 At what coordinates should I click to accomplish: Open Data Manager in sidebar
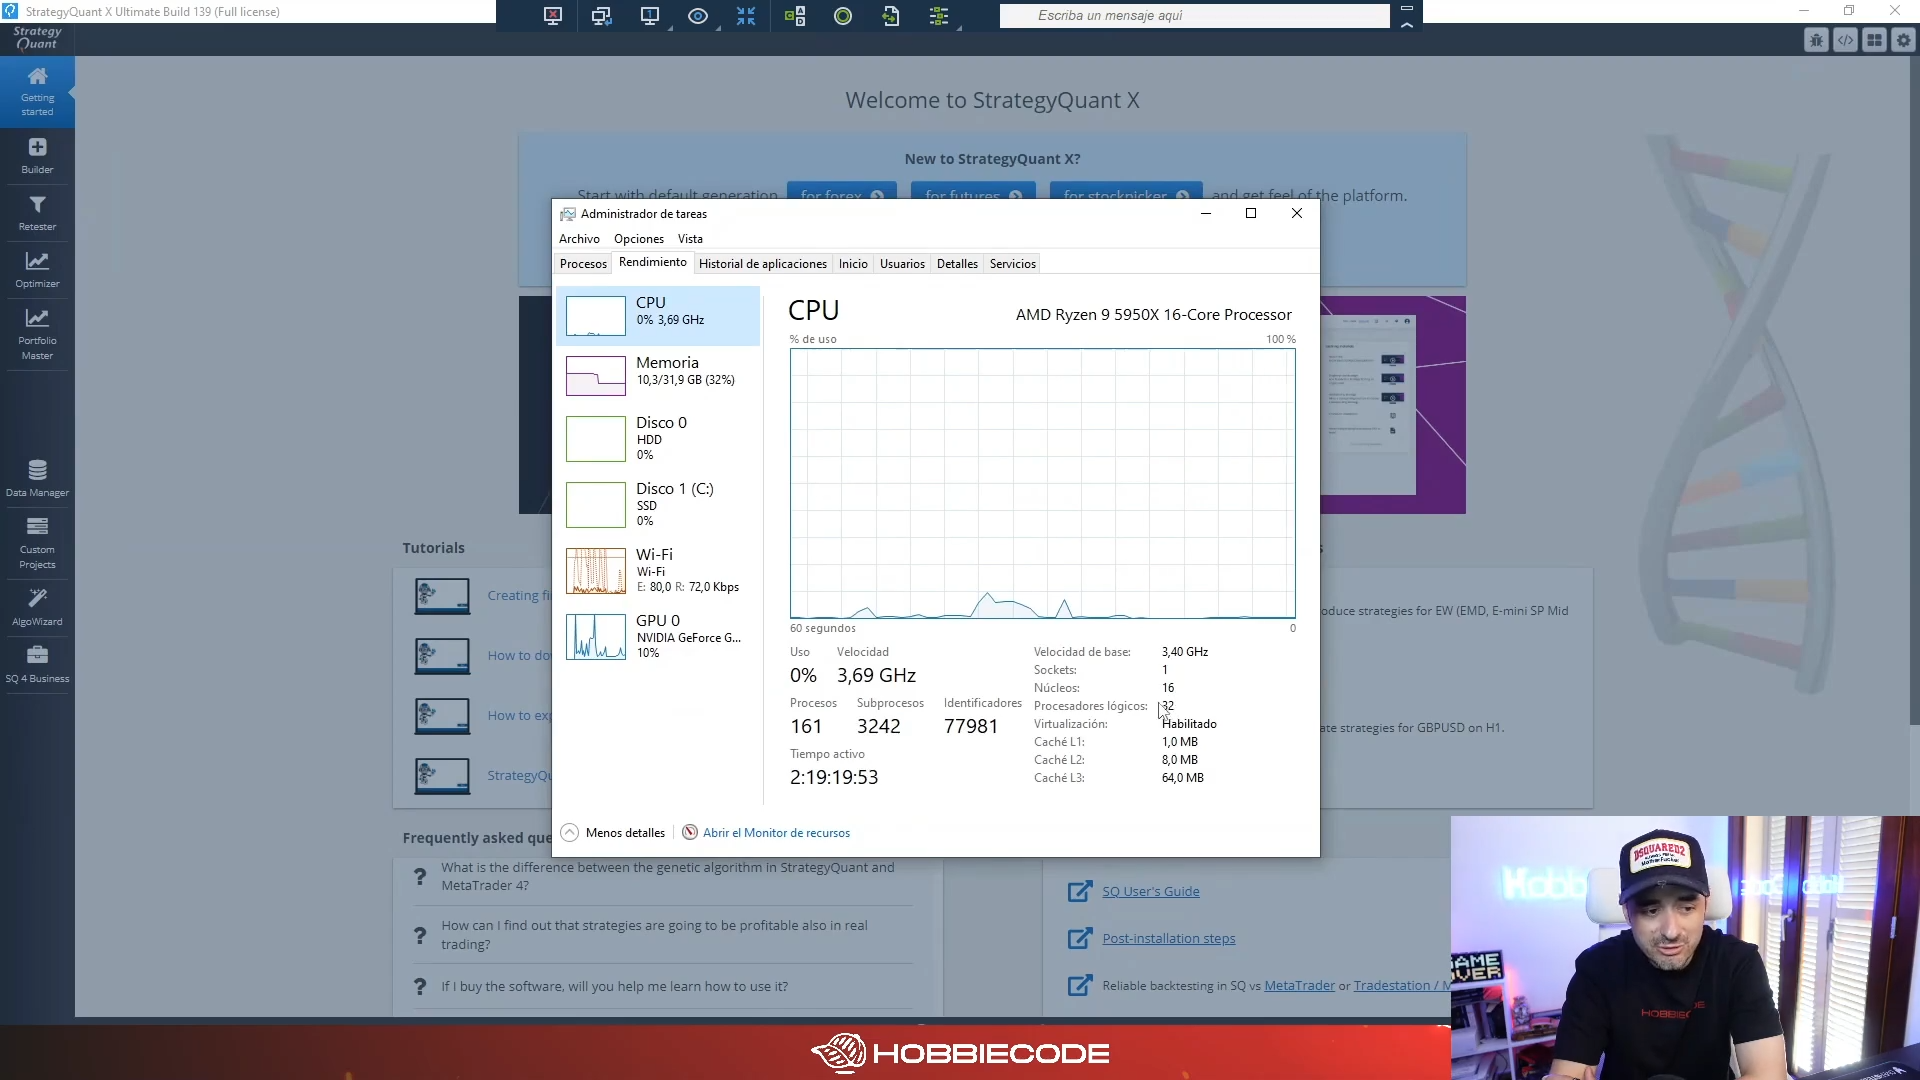[x=37, y=478]
